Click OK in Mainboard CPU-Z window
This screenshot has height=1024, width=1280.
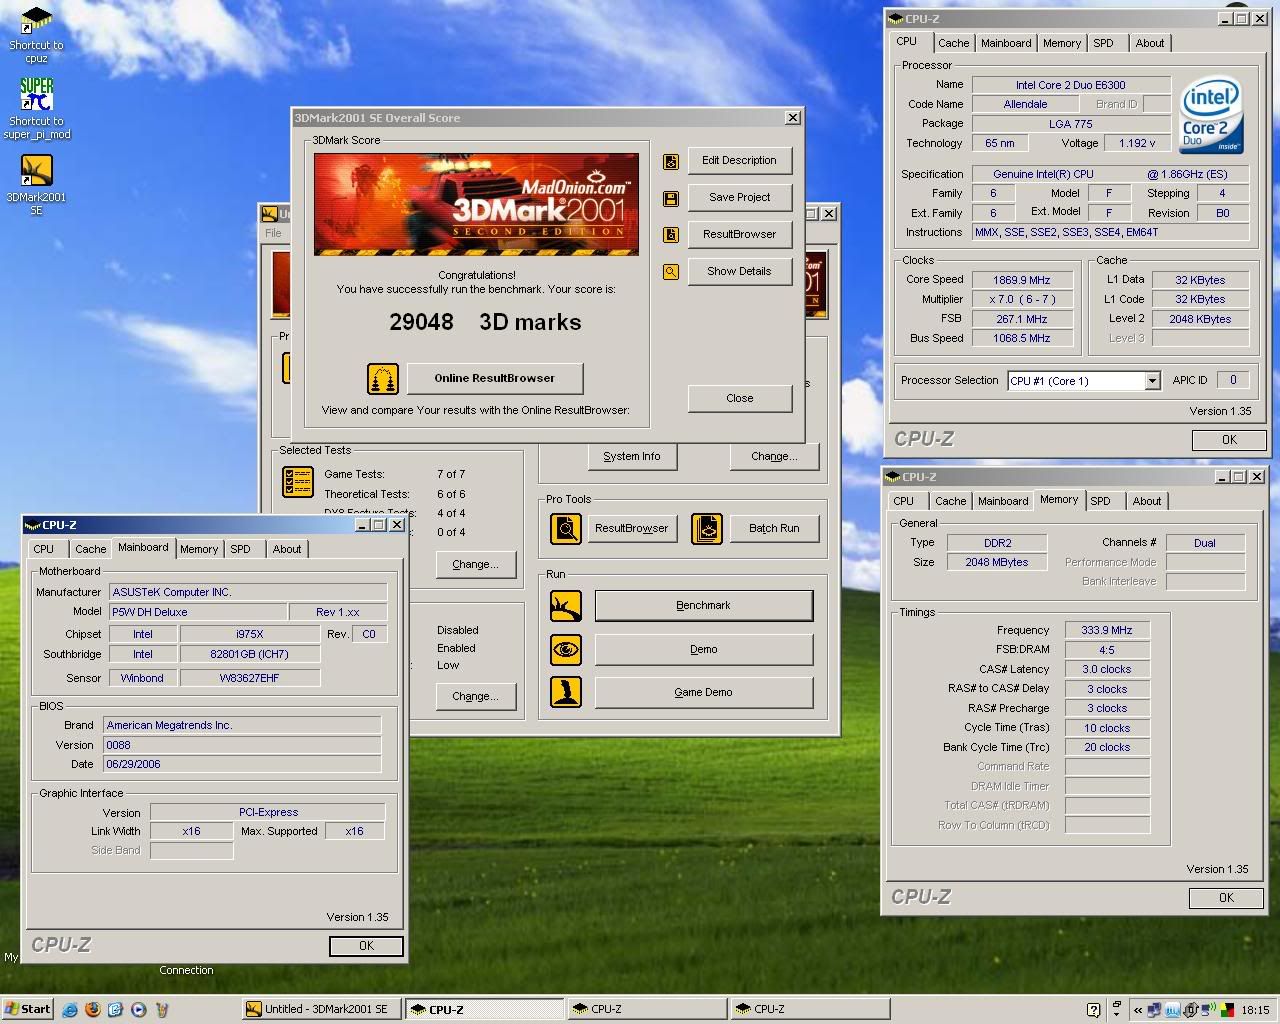click(x=366, y=946)
